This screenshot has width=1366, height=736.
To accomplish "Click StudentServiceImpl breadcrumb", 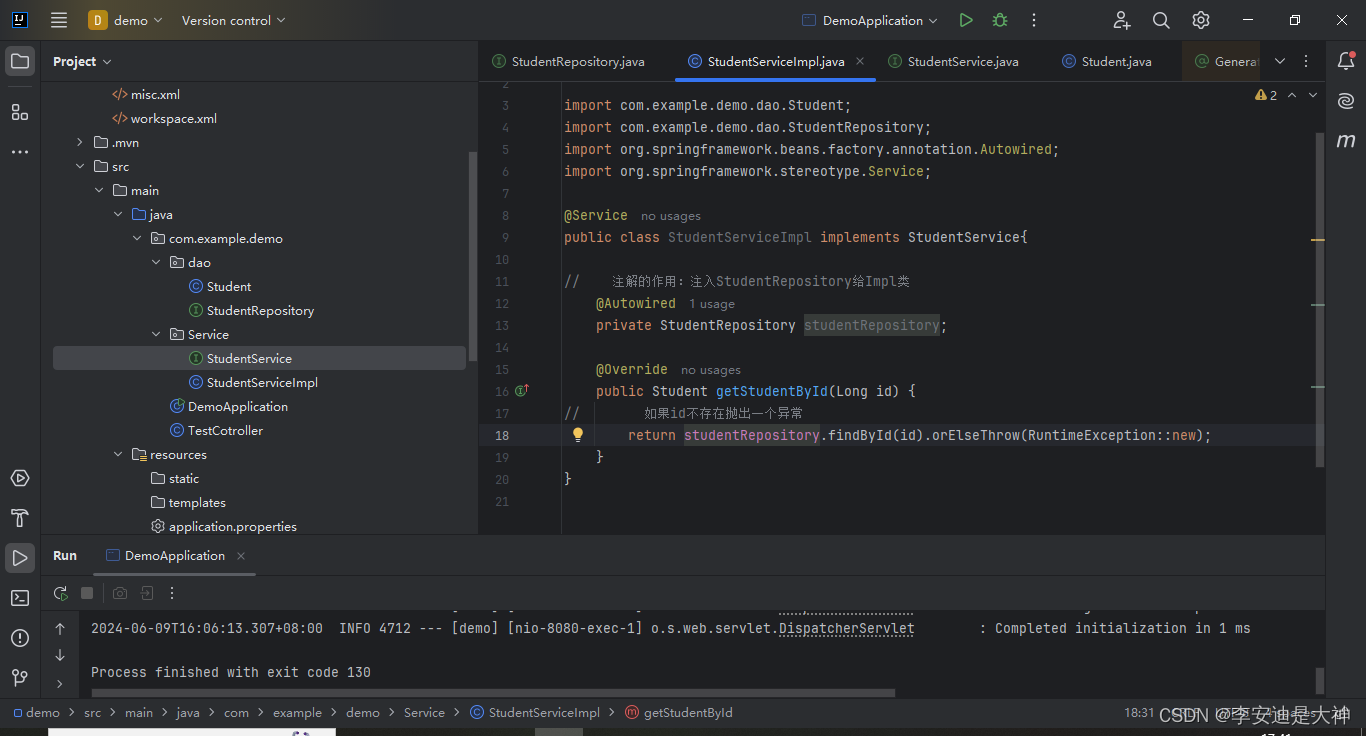I will [x=535, y=713].
